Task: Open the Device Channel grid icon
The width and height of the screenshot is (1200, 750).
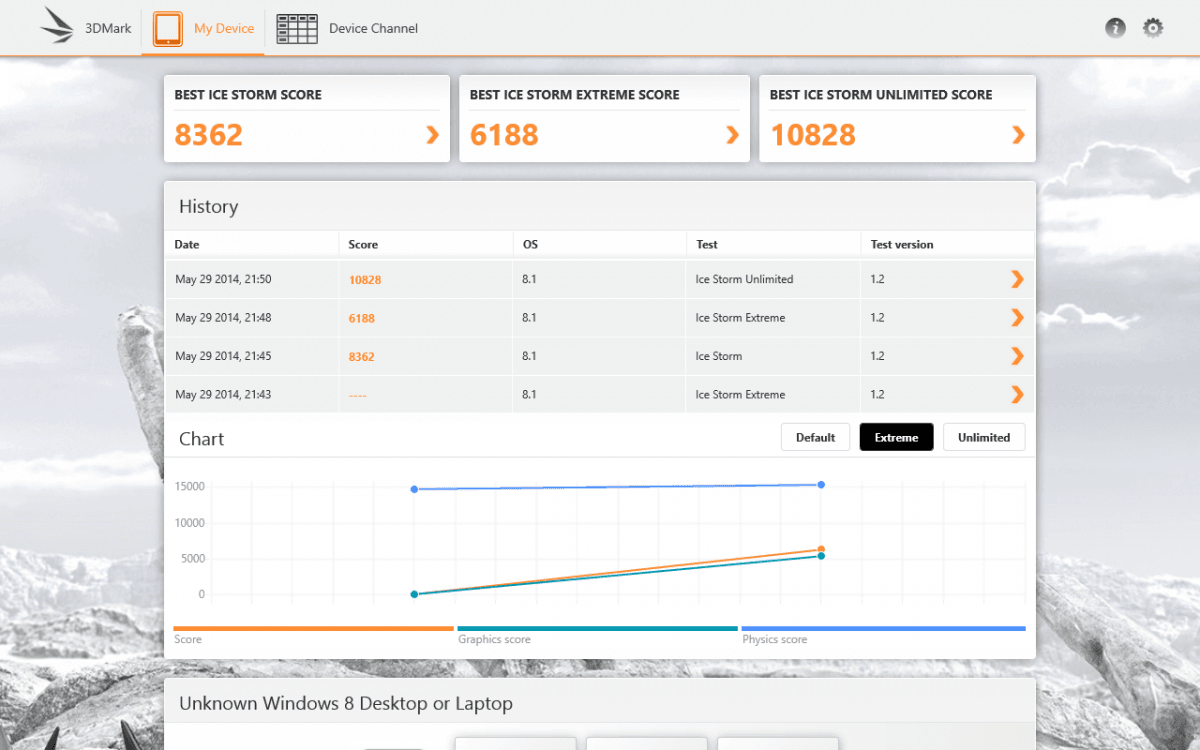Action: point(297,29)
